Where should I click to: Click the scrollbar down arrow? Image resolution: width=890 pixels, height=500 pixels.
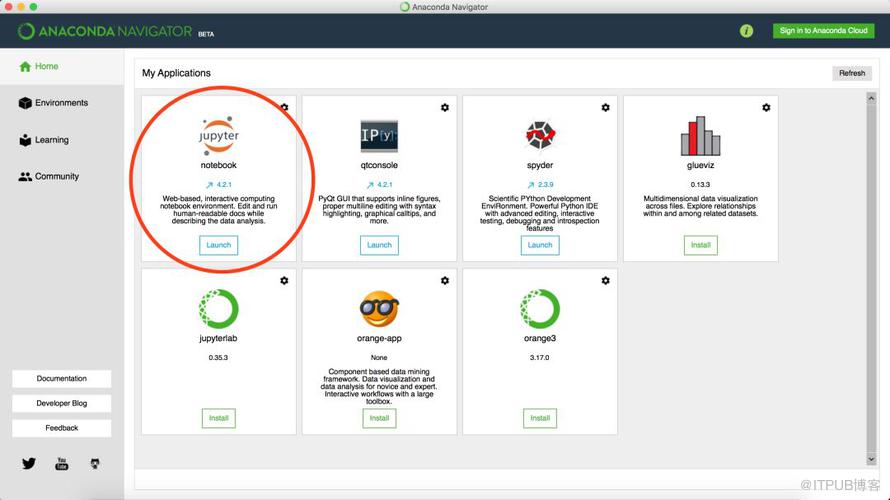(x=871, y=459)
